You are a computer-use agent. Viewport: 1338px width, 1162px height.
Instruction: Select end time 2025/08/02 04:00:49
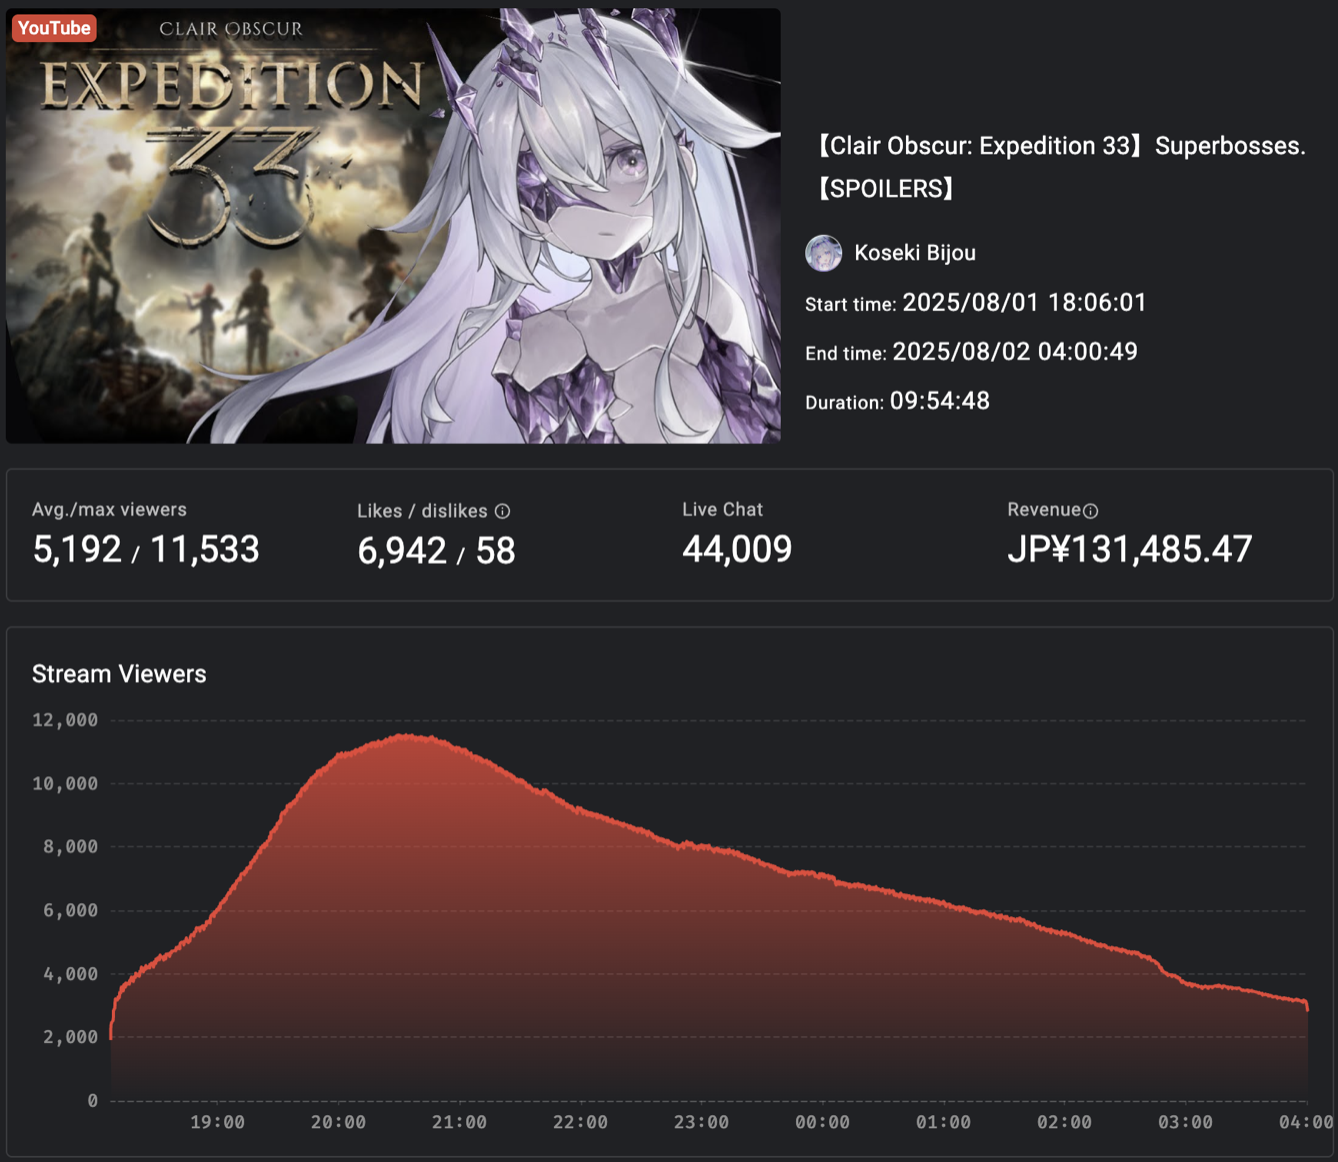tap(1014, 352)
